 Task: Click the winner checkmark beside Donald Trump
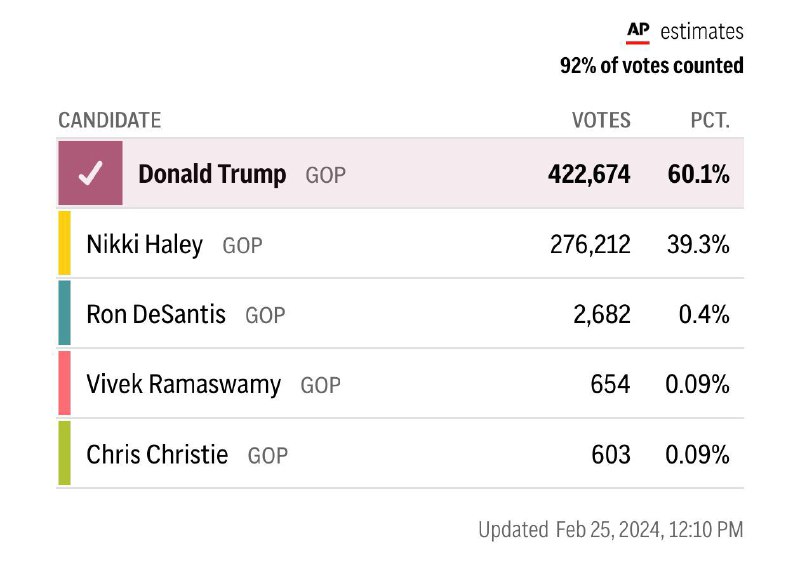pyautogui.click(x=91, y=174)
